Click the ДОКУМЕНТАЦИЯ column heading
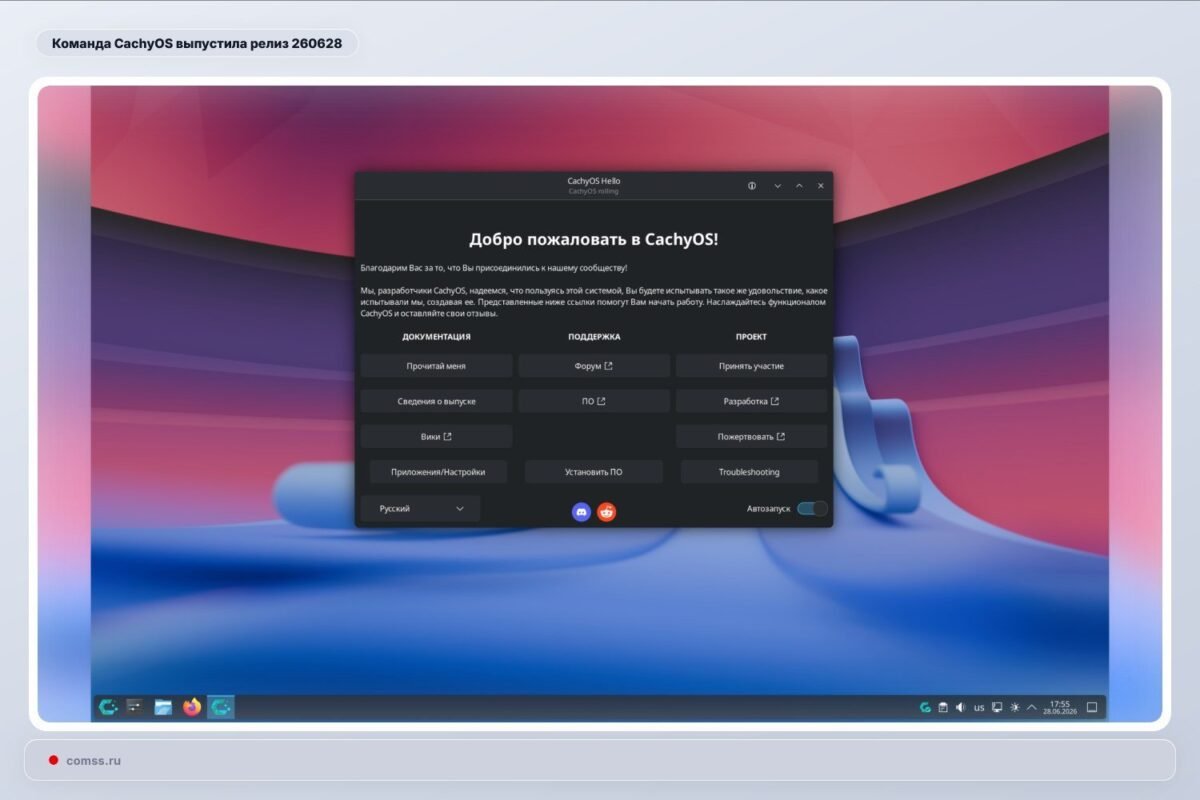 pyautogui.click(x=436, y=337)
